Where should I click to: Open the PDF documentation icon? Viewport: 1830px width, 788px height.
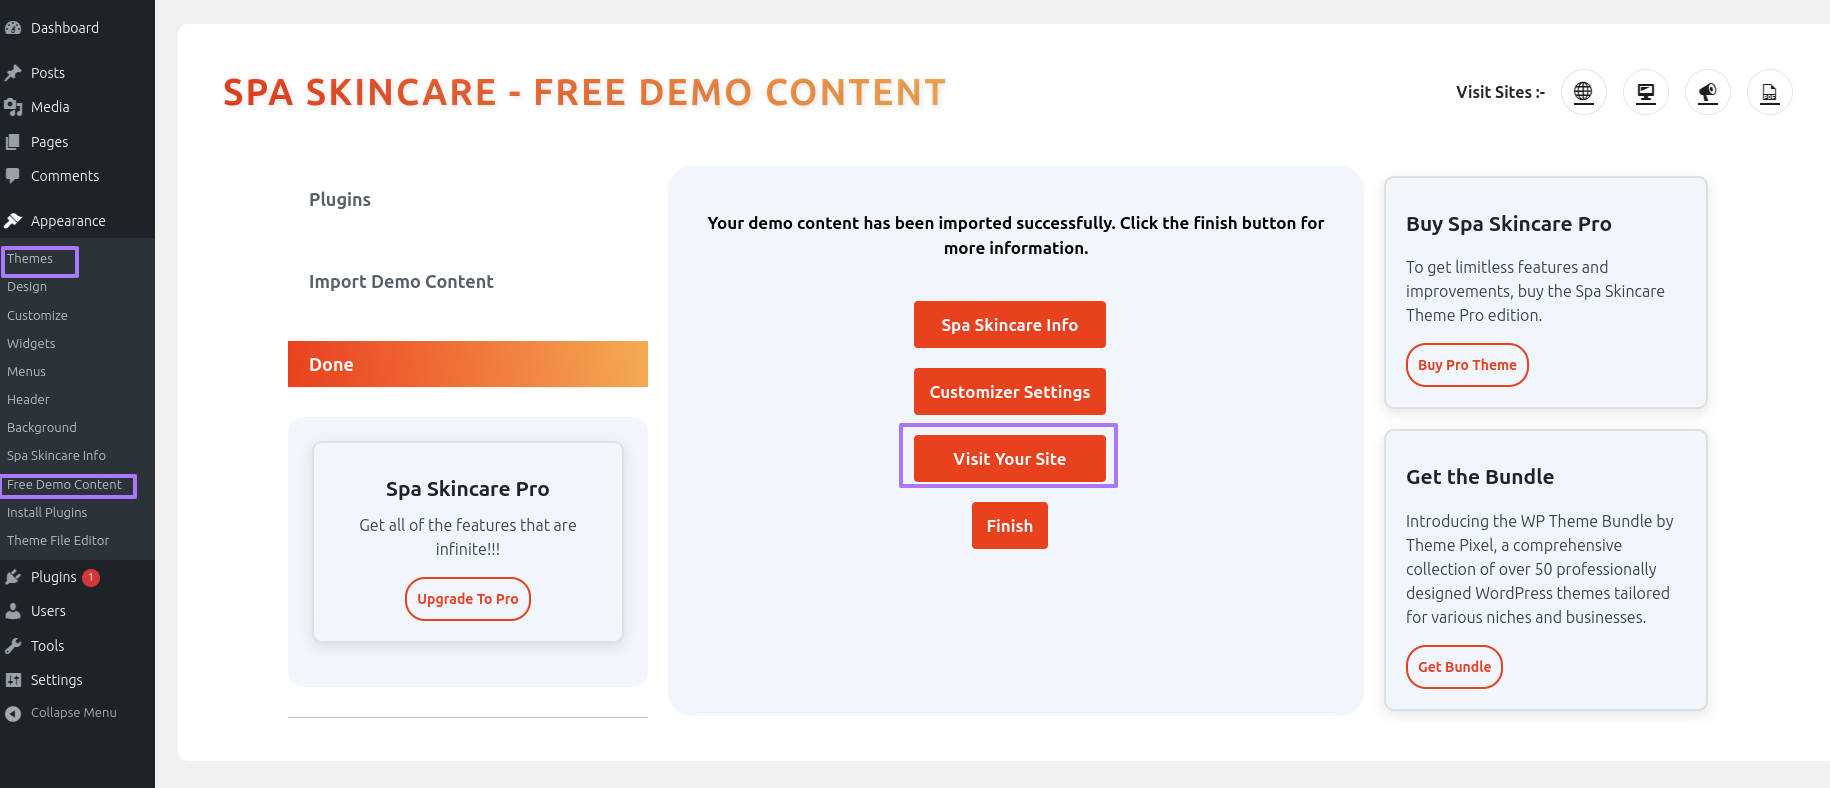pyautogui.click(x=1769, y=92)
